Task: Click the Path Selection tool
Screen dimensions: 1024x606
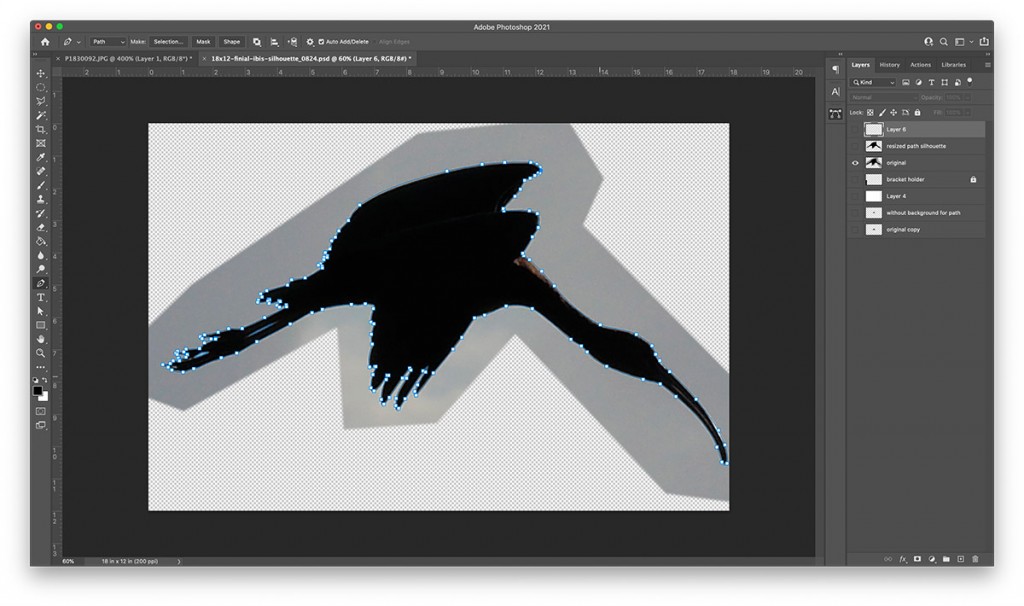Action: pyautogui.click(x=42, y=311)
